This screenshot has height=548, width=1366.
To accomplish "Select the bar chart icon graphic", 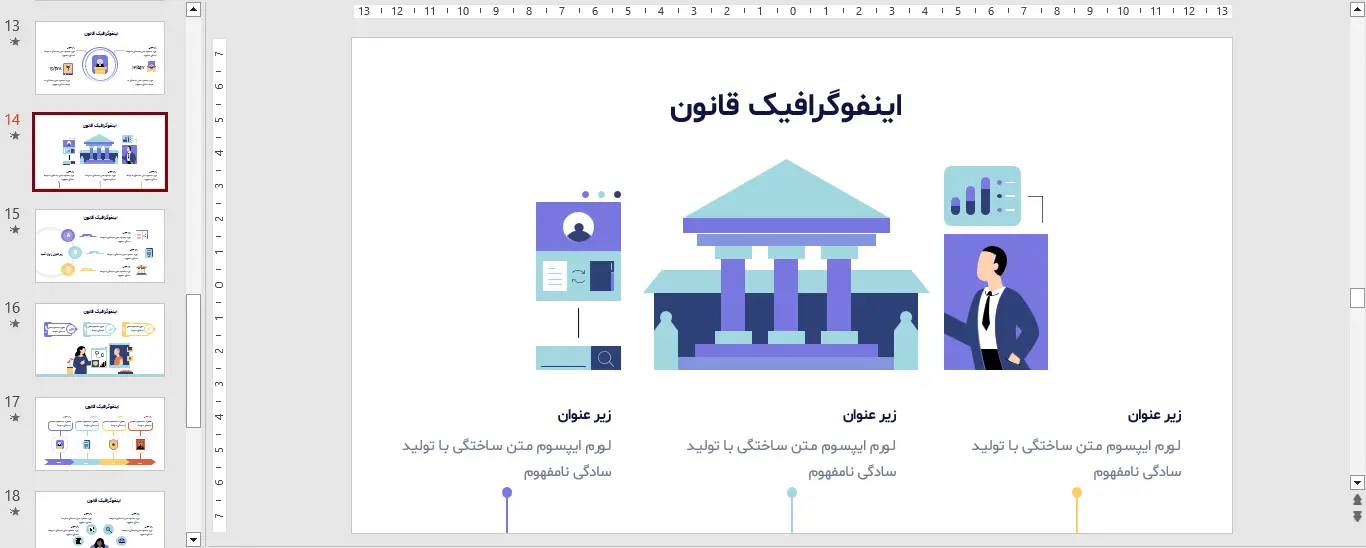I will [981, 196].
